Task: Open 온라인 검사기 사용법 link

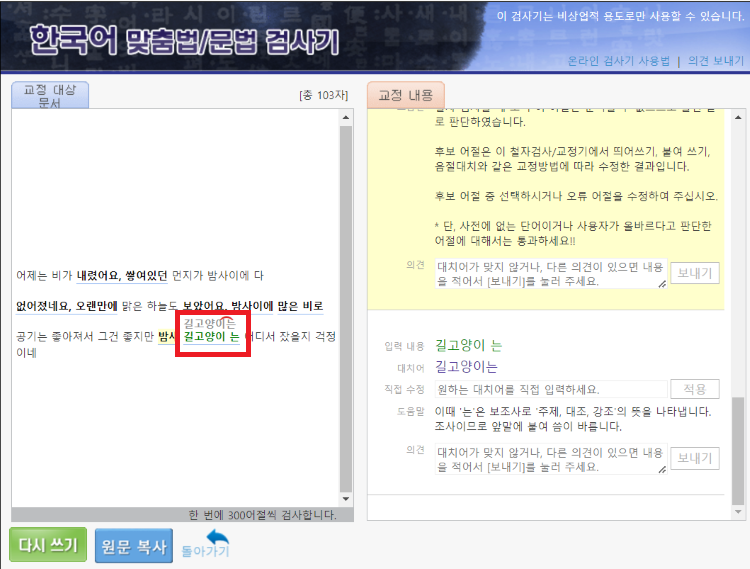Action: coord(618,61)
